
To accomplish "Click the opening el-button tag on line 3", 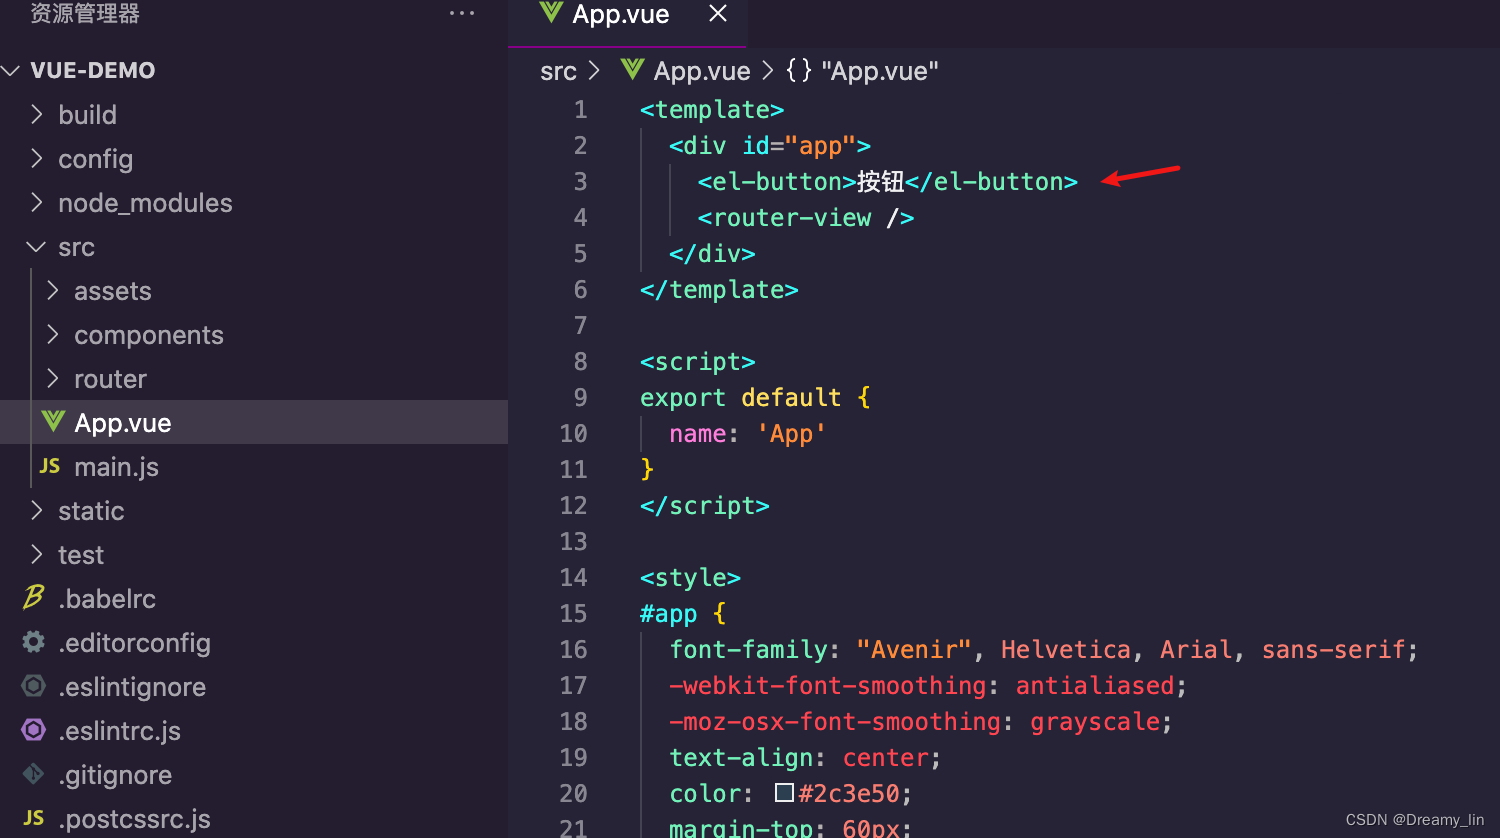I will (777, 181).
